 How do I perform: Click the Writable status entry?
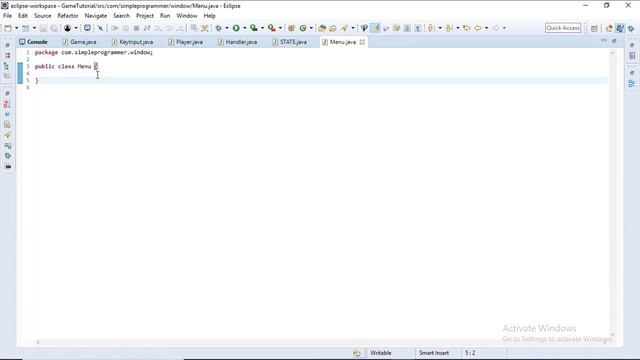point(381,353)
